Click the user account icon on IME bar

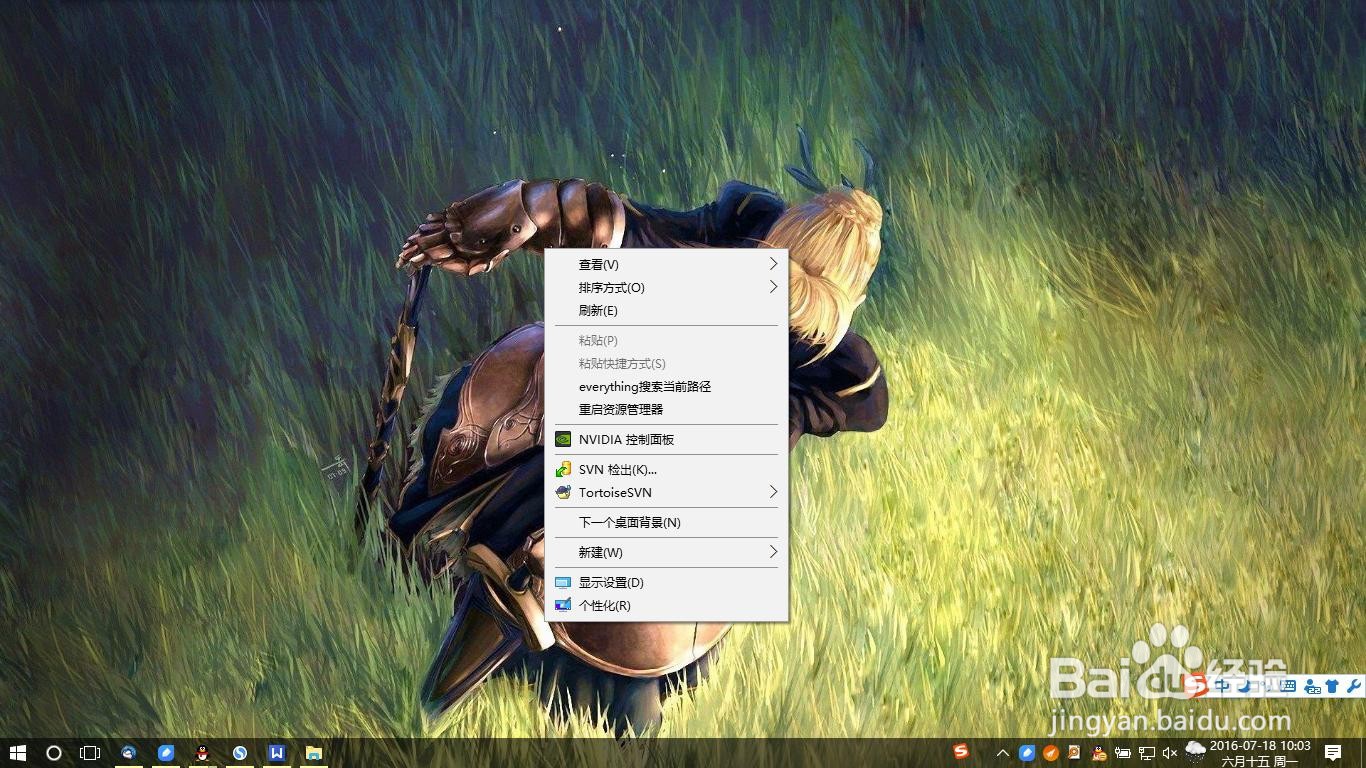[1313, 686]
